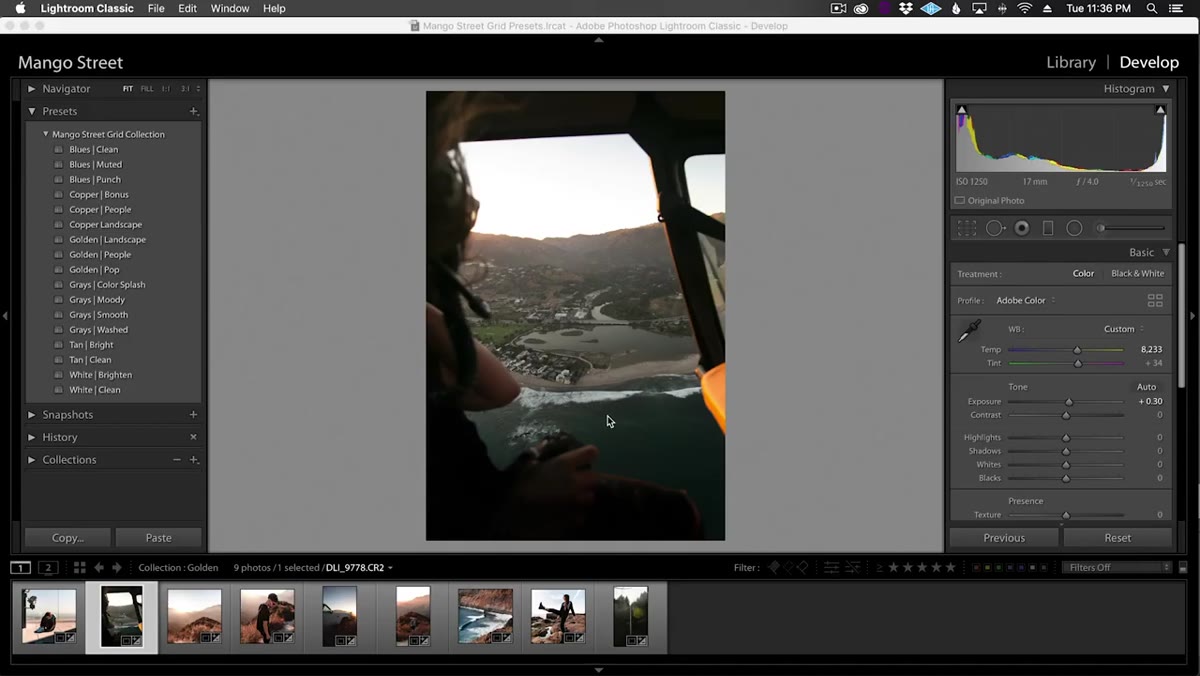Open the File menu

click(x=156, y=8)
